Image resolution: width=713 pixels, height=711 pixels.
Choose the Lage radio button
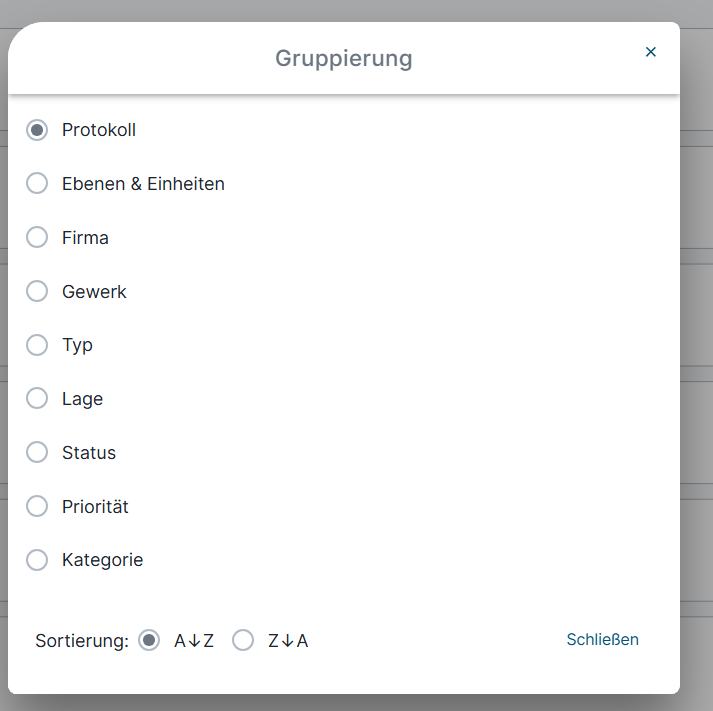pyautogui.click(x=37, y=399)
